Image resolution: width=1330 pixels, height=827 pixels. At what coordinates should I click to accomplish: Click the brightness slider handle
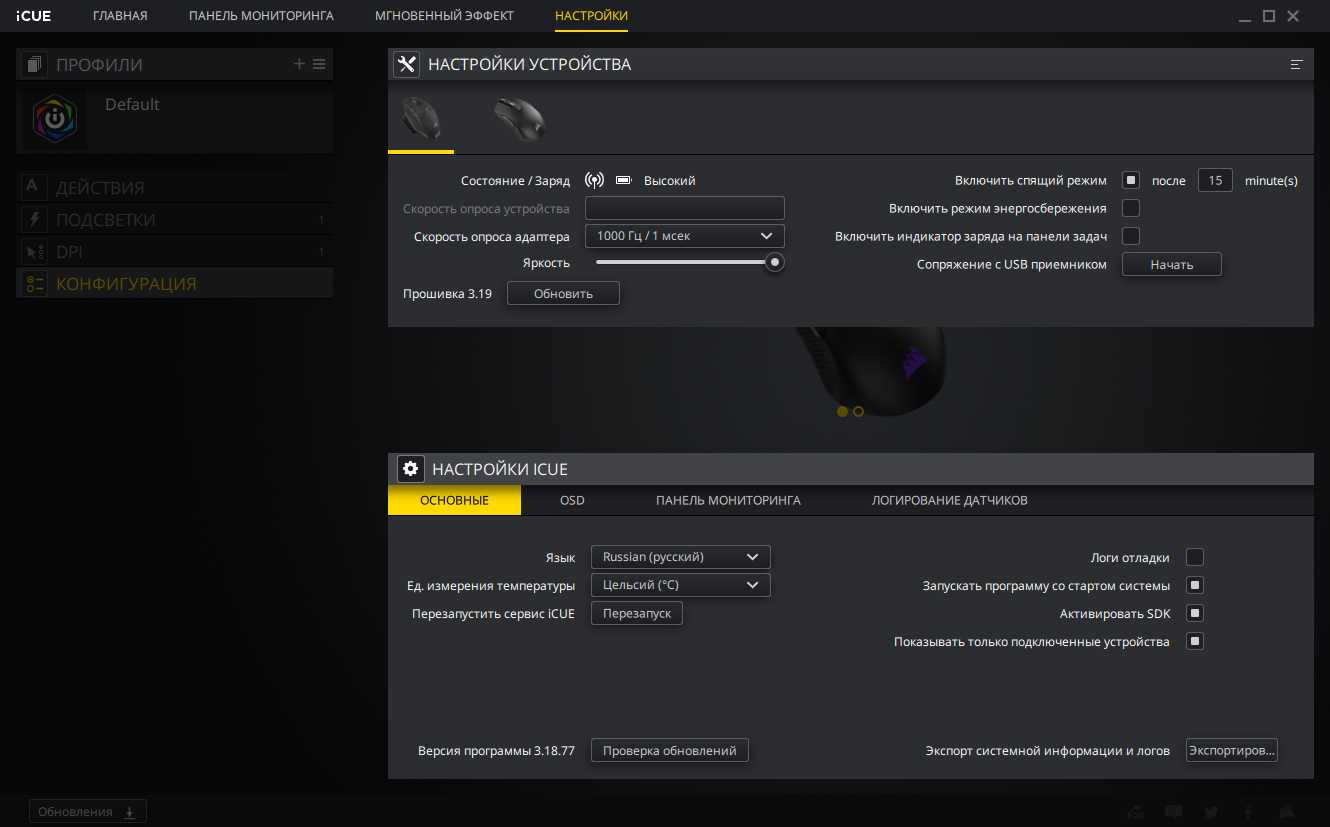(x=774, y=263)
